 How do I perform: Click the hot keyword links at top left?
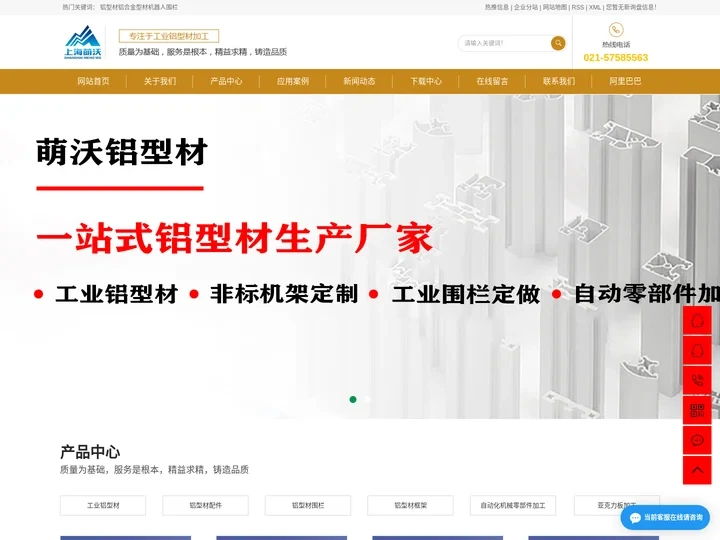(139, 7)
